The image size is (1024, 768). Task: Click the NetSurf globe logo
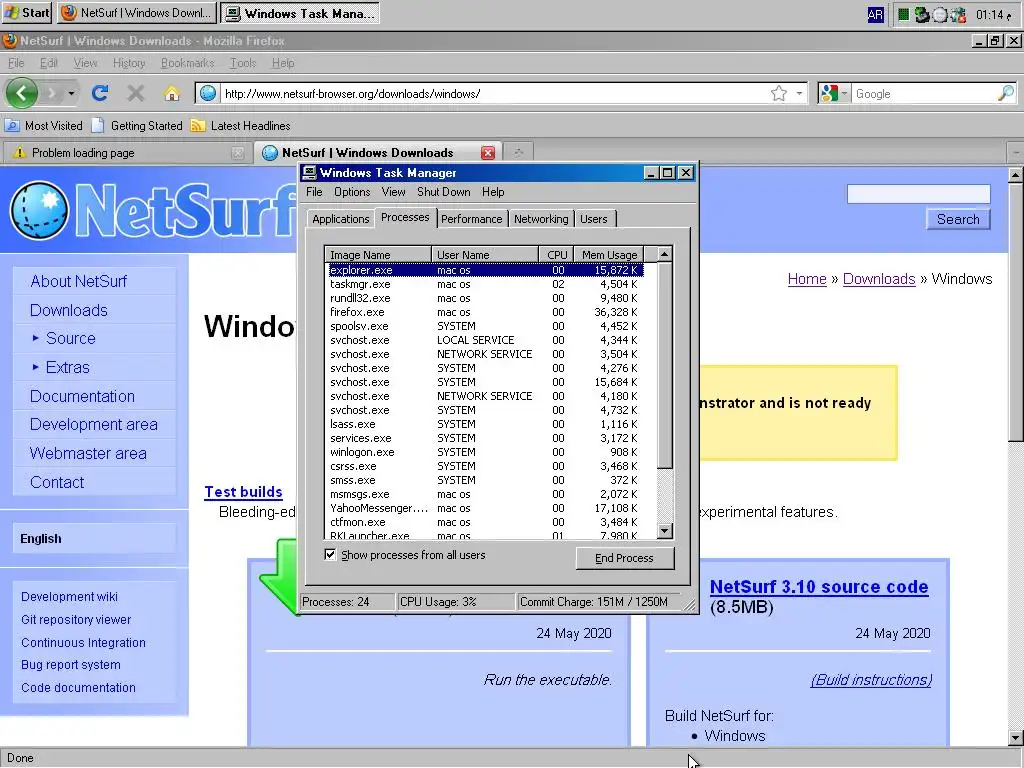click(x=39, y=210)
